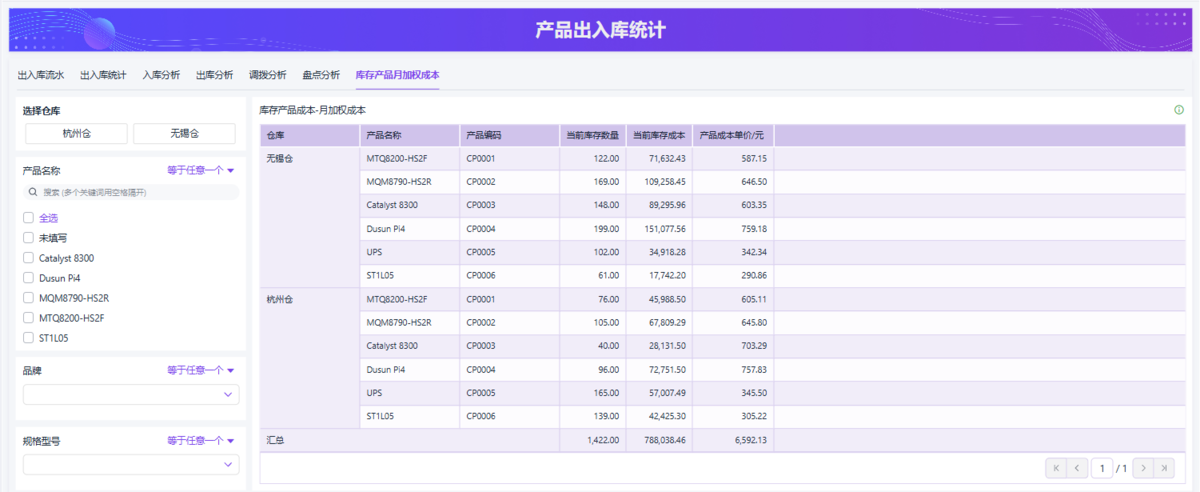Open the 品牌 brand dropdown box

(130, 395)
